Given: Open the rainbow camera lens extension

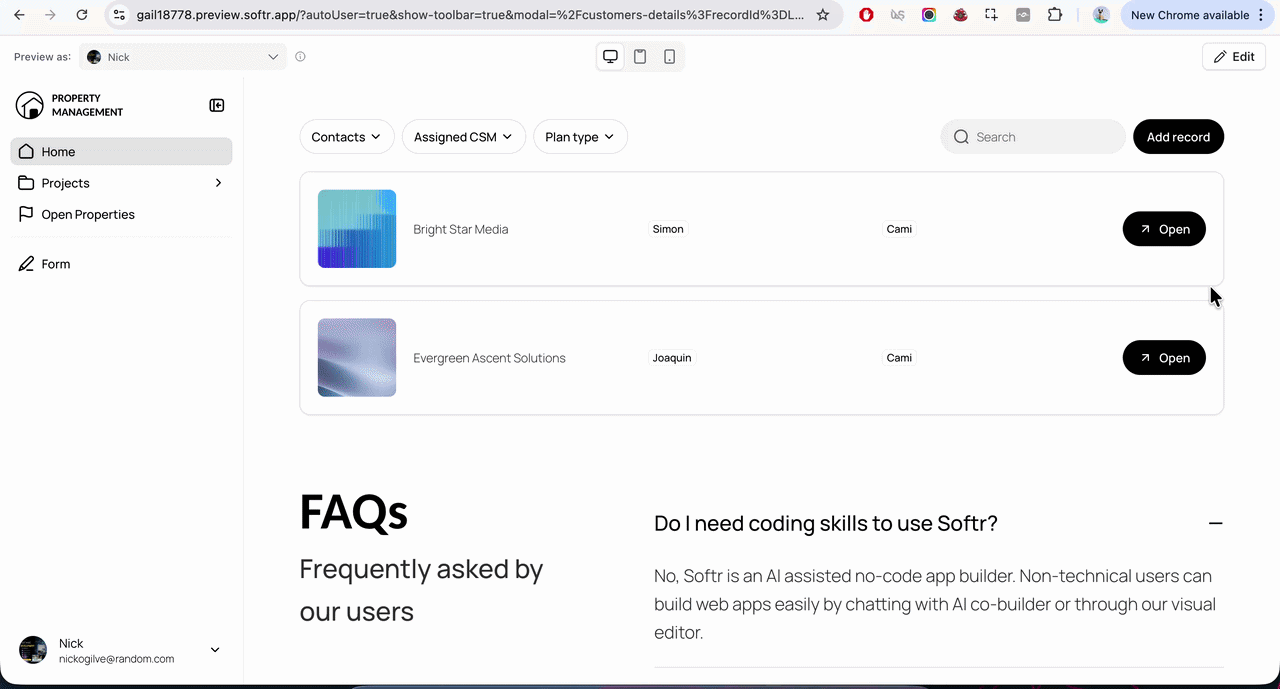Looking at the screenshot, I should coord(929,15).
